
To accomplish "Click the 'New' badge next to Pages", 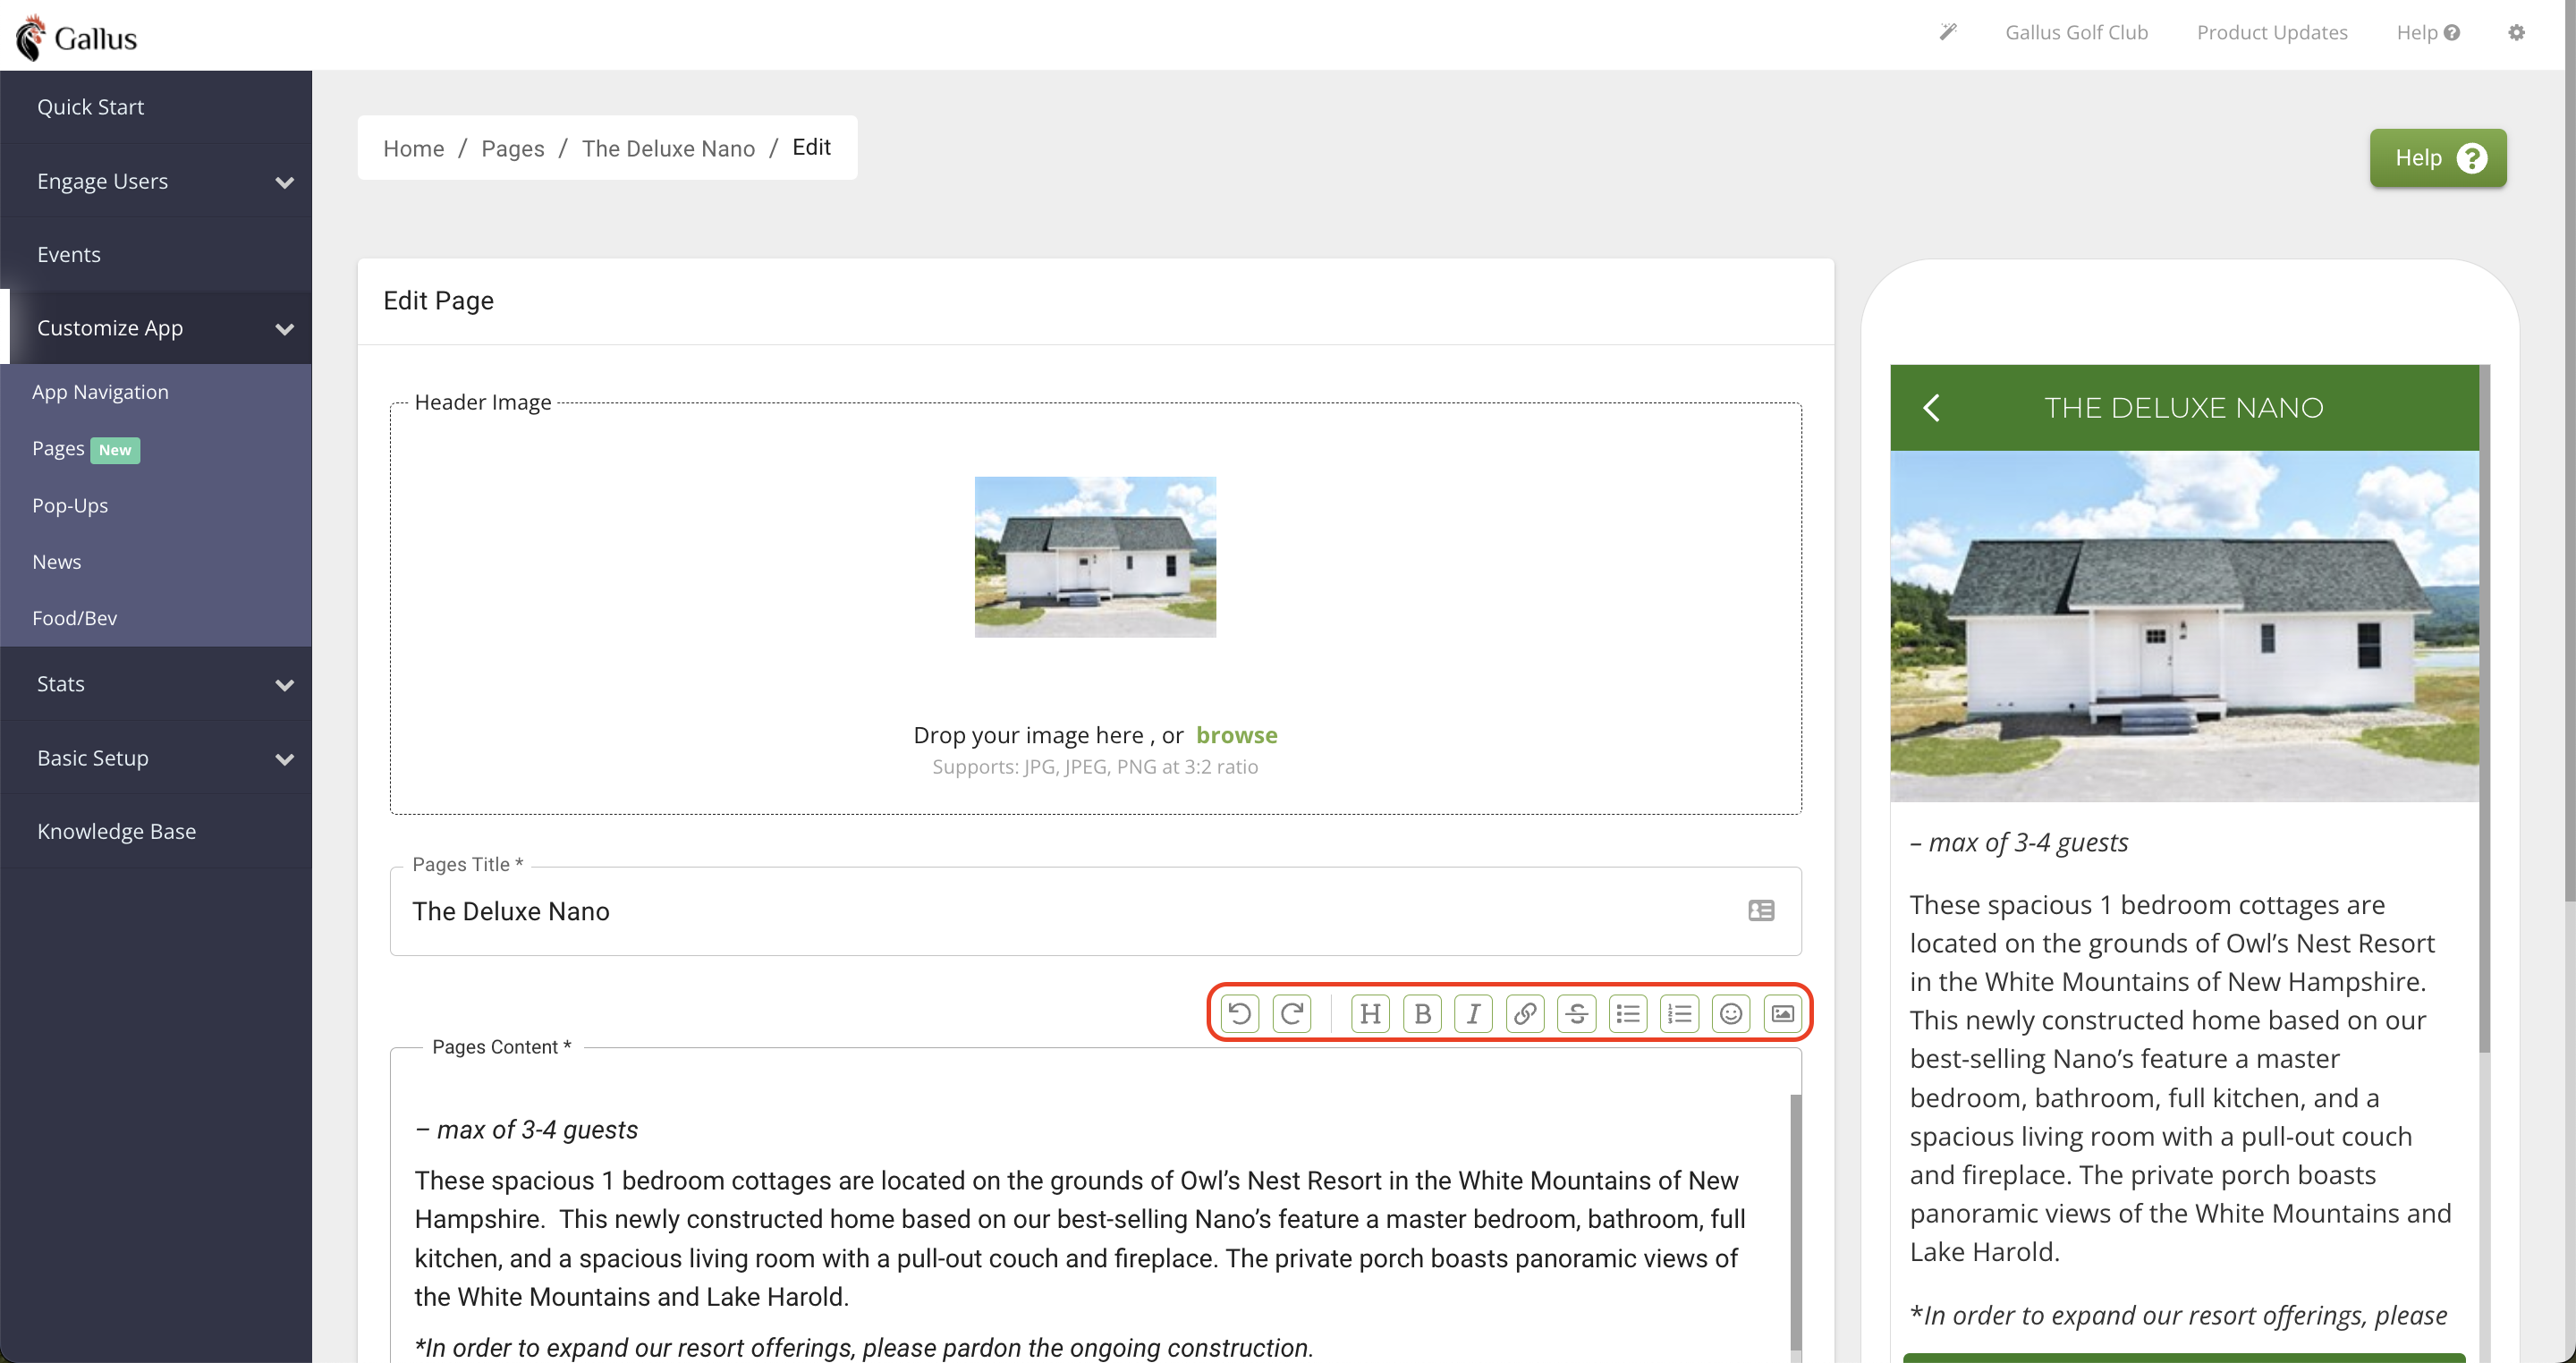I will point(115,450).
